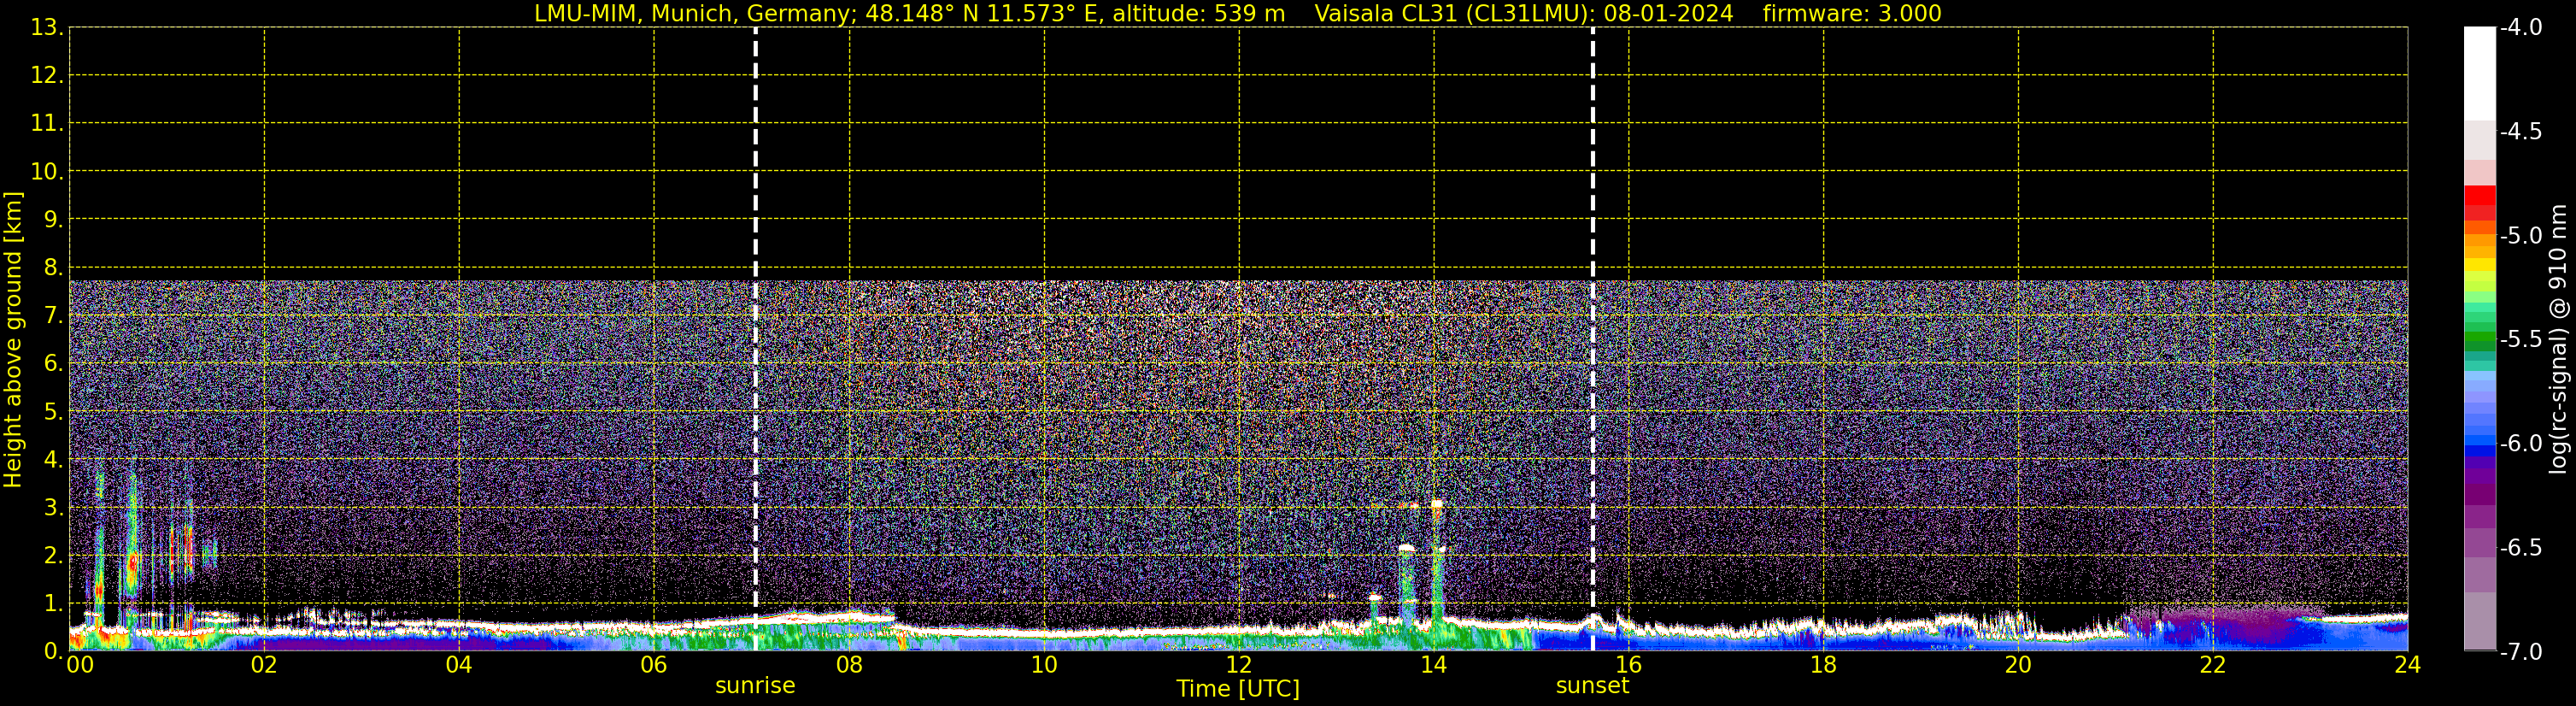This screenshot has height=706, width=2576.
Task: Click the time axis tick "00"
Action: coord(80,666)
